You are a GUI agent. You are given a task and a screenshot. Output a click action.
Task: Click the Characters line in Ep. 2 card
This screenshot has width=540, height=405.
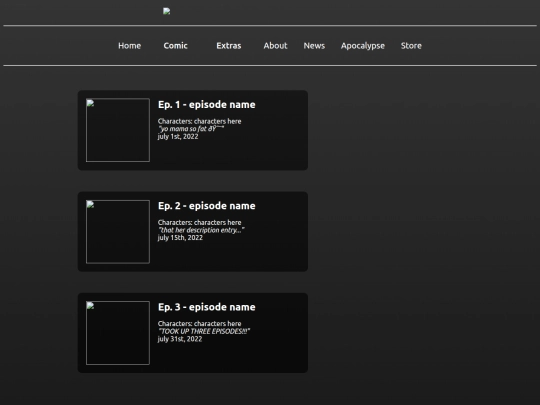199,222
